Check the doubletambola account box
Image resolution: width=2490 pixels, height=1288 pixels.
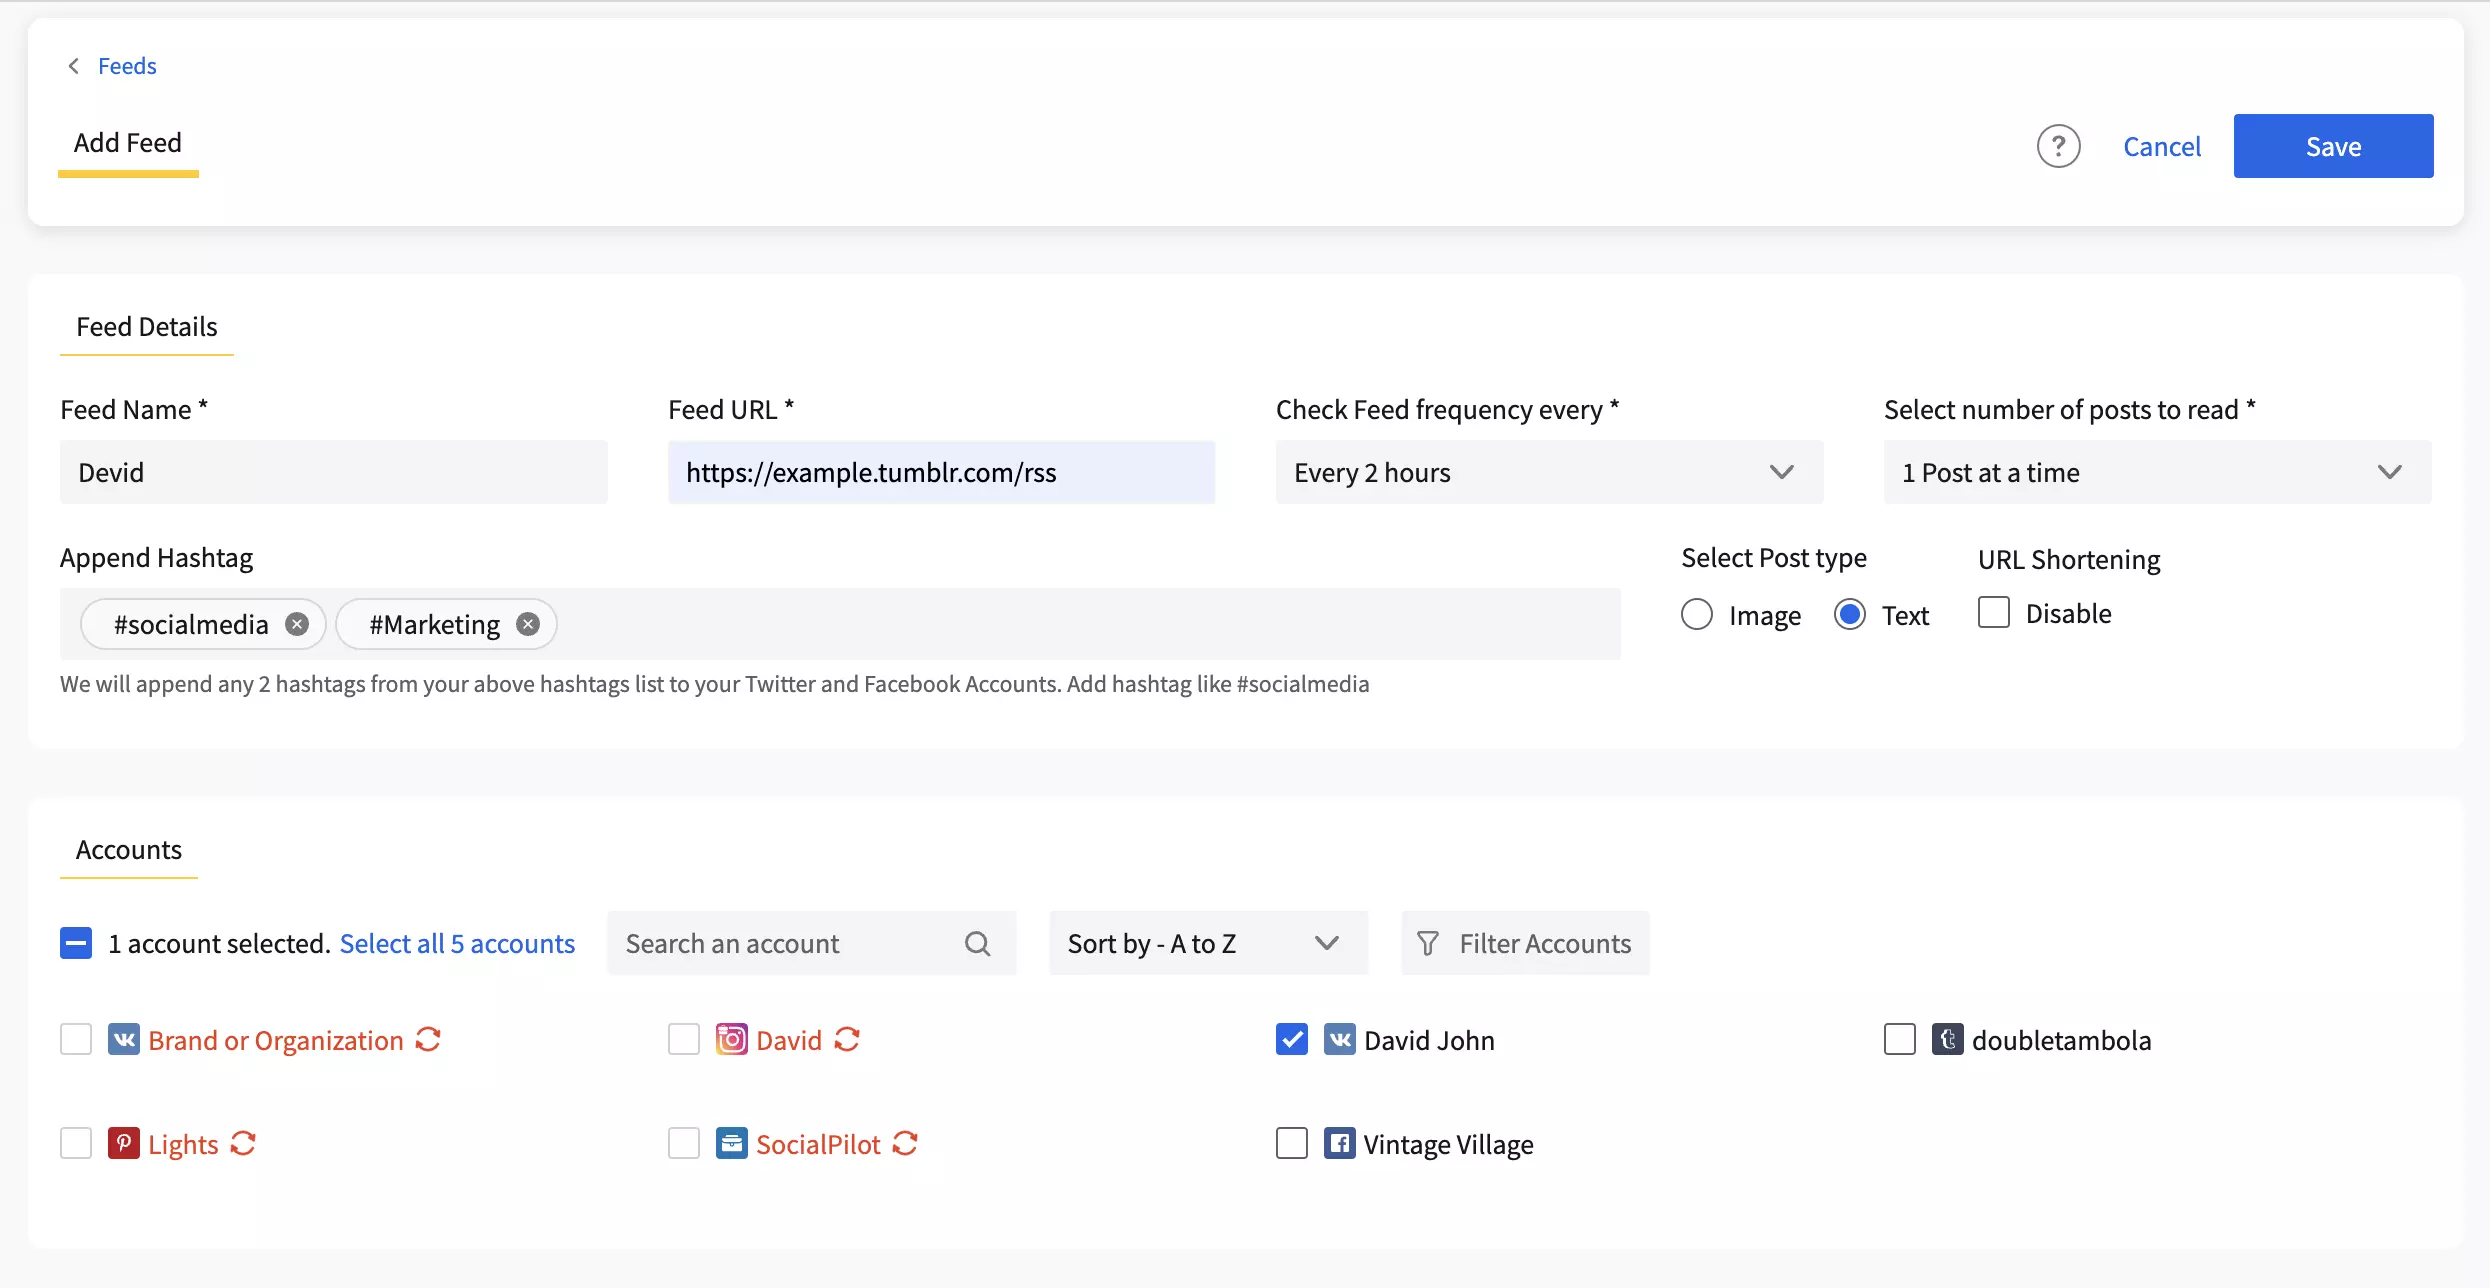pyautogui.click(x=1900, y=1039)
